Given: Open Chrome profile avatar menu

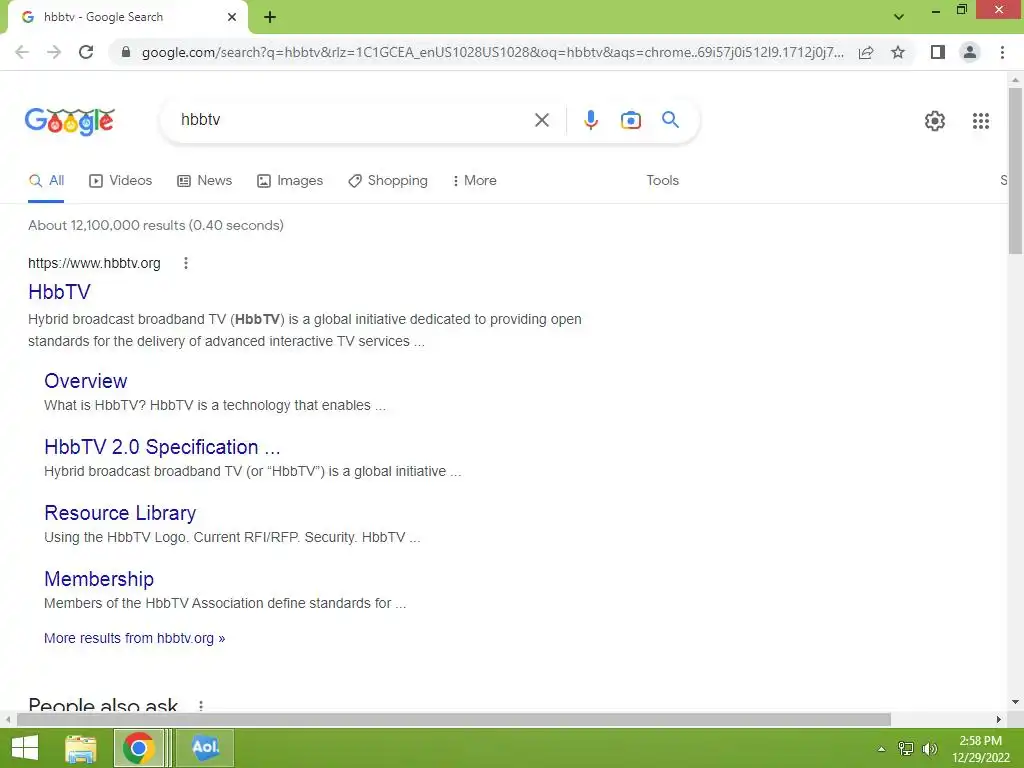Looking at the screenshot, I should point(970,52).
